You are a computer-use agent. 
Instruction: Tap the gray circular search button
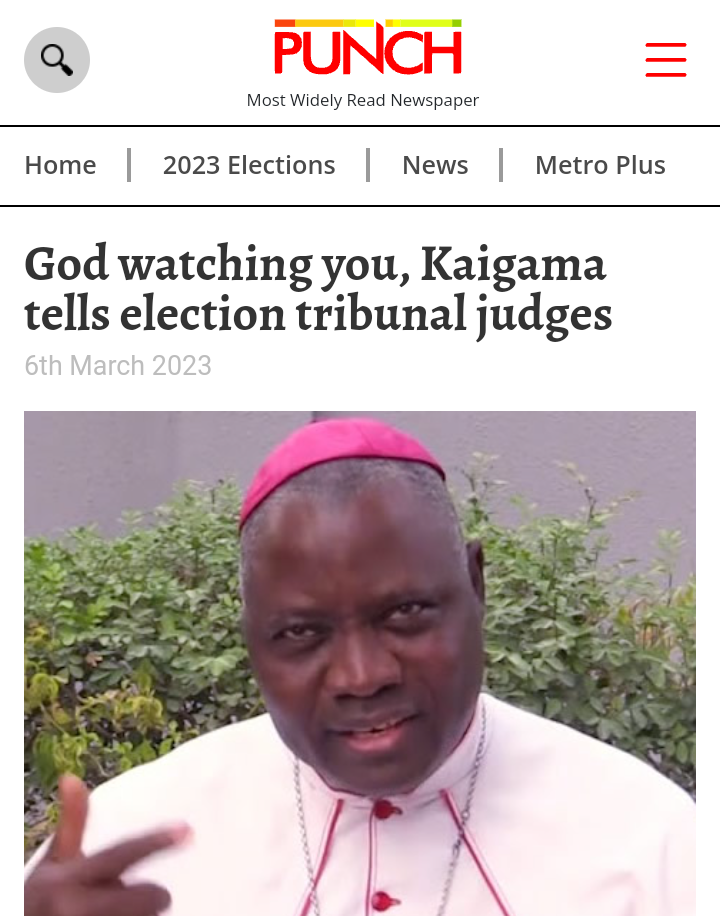click(57, 60)
